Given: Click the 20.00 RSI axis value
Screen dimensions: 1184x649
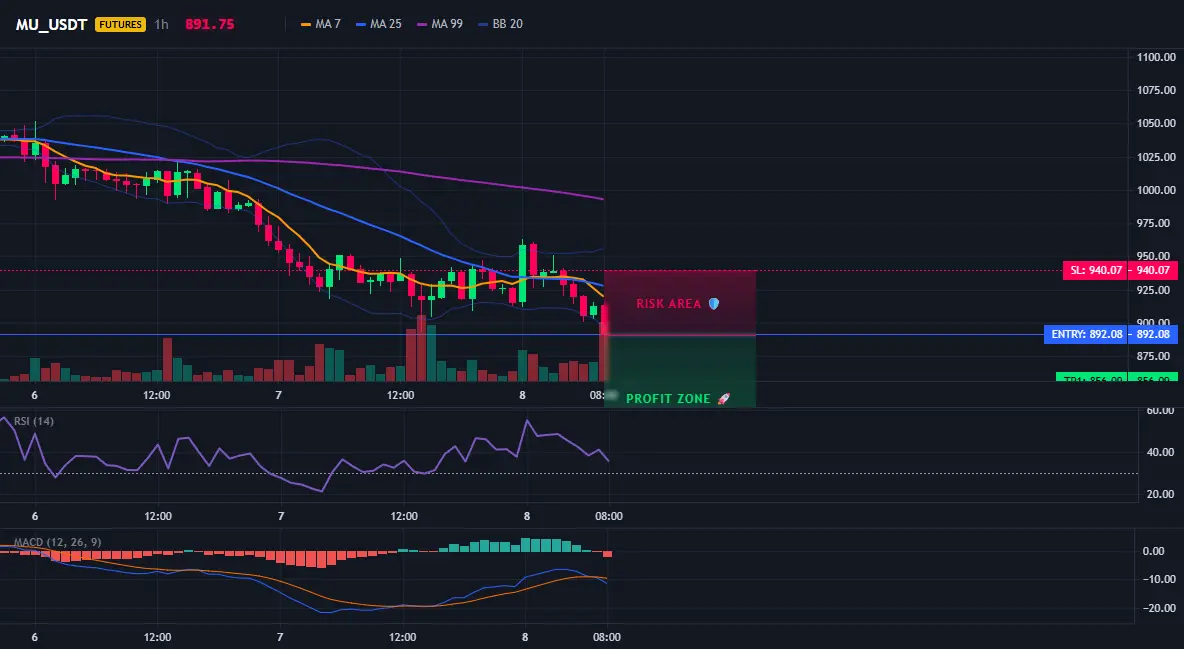Looking at the screenshot, I should [x=1160, y=493].
